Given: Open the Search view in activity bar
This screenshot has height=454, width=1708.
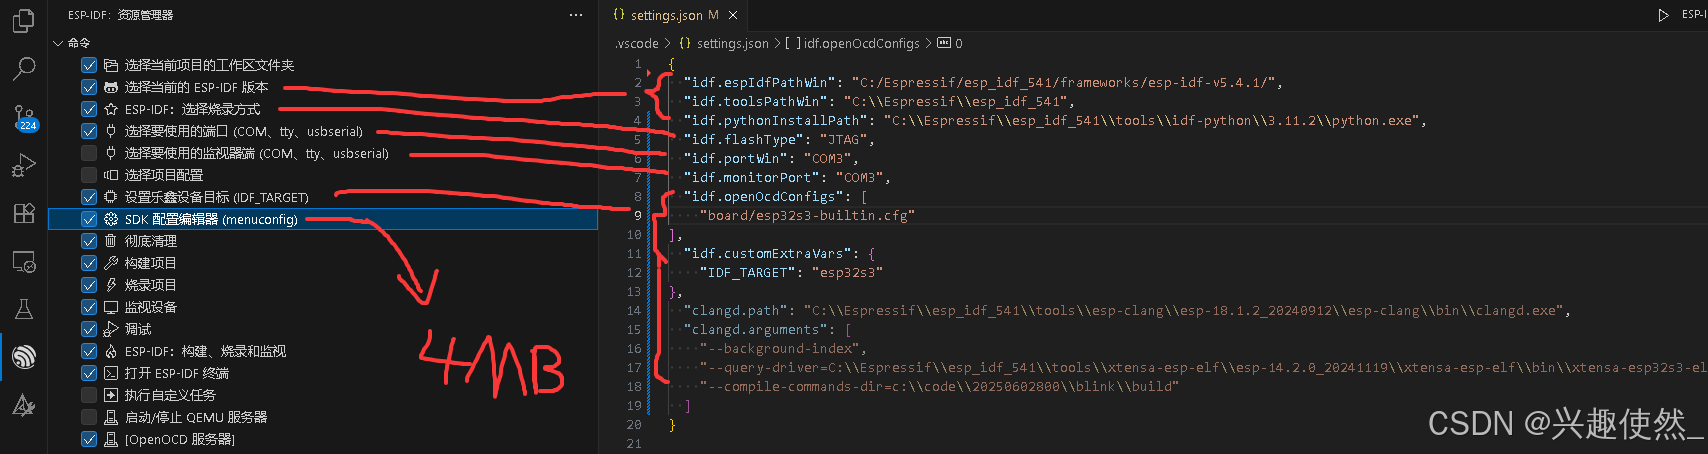Looking at the screenshot, I should [x=23, y=69].
